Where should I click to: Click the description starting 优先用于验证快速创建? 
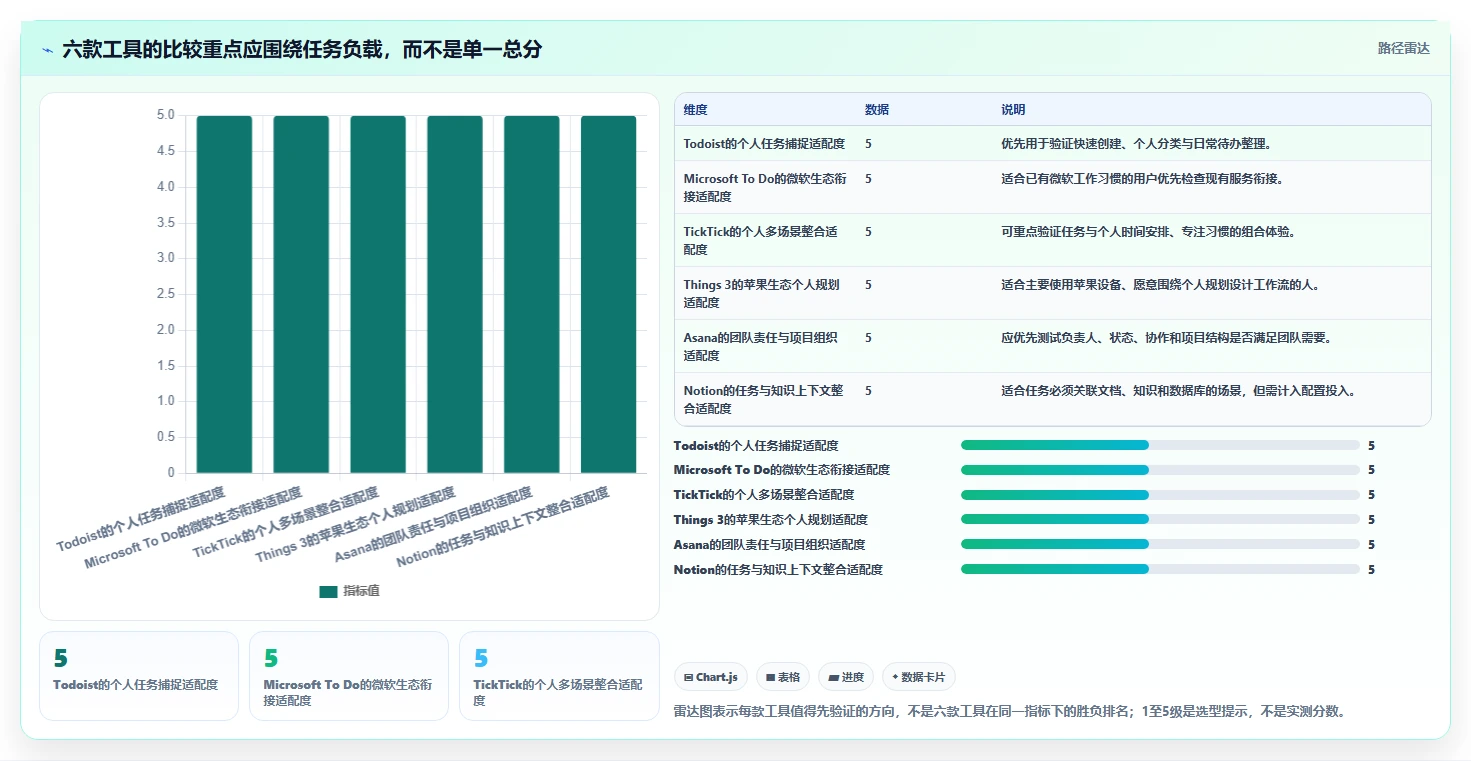pos(1136,144)
